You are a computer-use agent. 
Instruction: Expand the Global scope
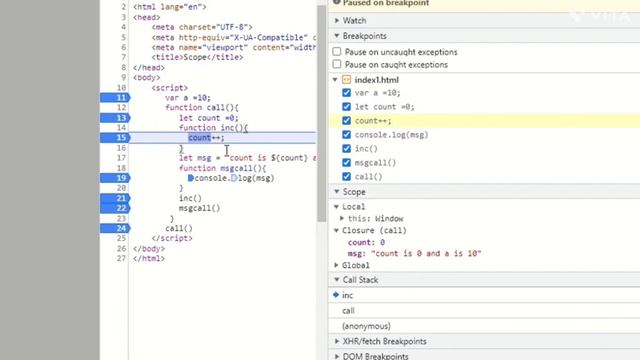pos(336,265)
